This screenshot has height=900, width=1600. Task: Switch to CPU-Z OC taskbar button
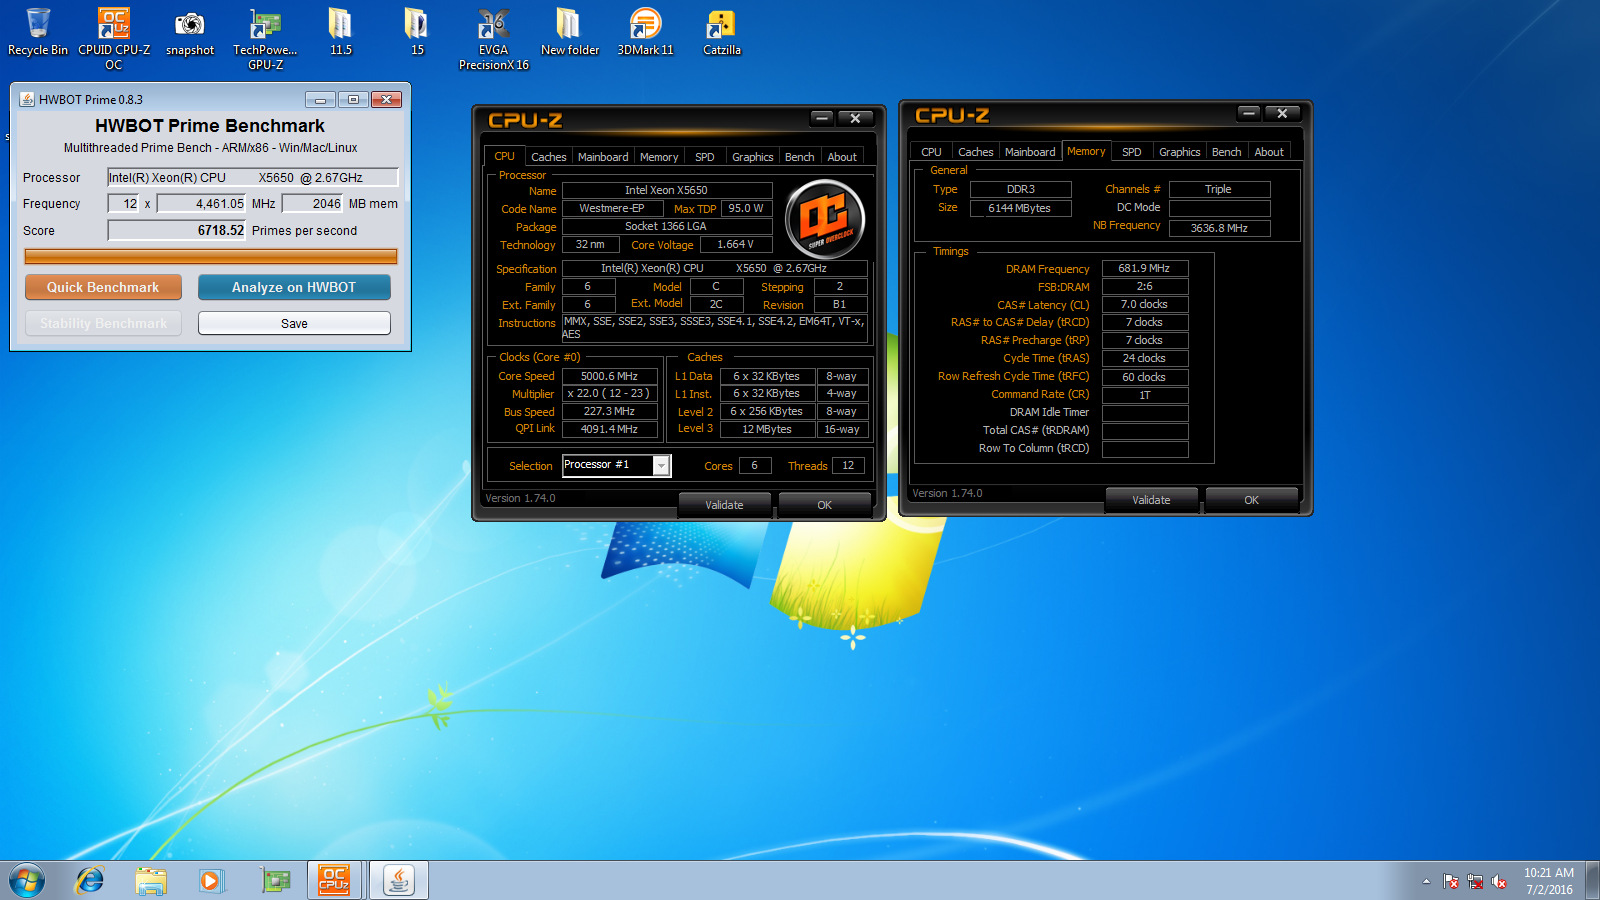pos(335,881)
